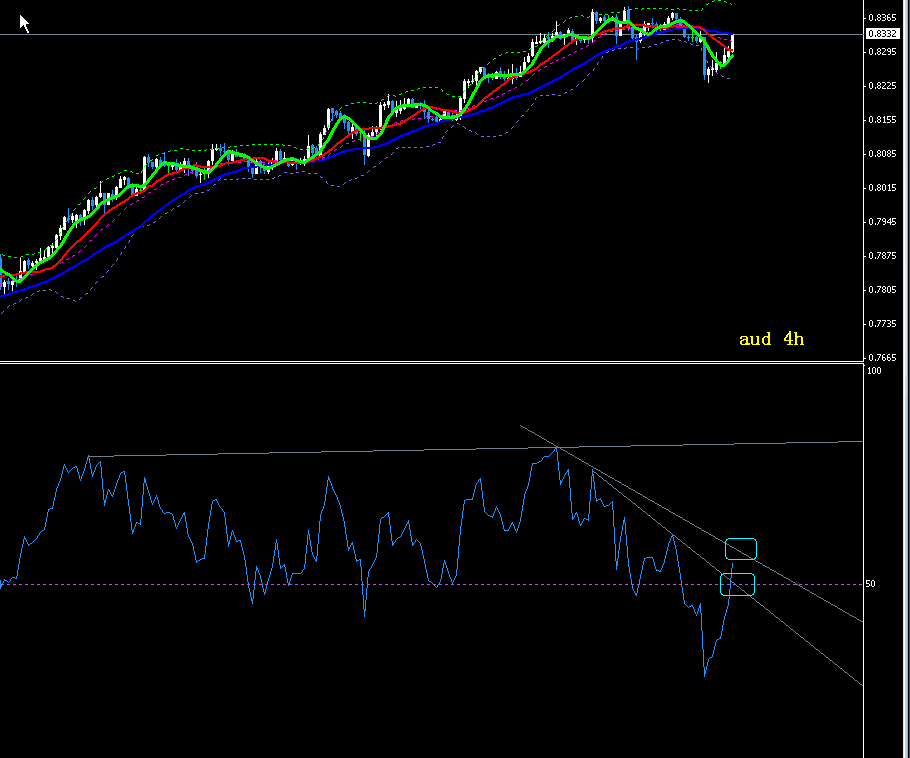Select the horizontal current price line across the chart

pyautogui.click(x=300, y=34)
